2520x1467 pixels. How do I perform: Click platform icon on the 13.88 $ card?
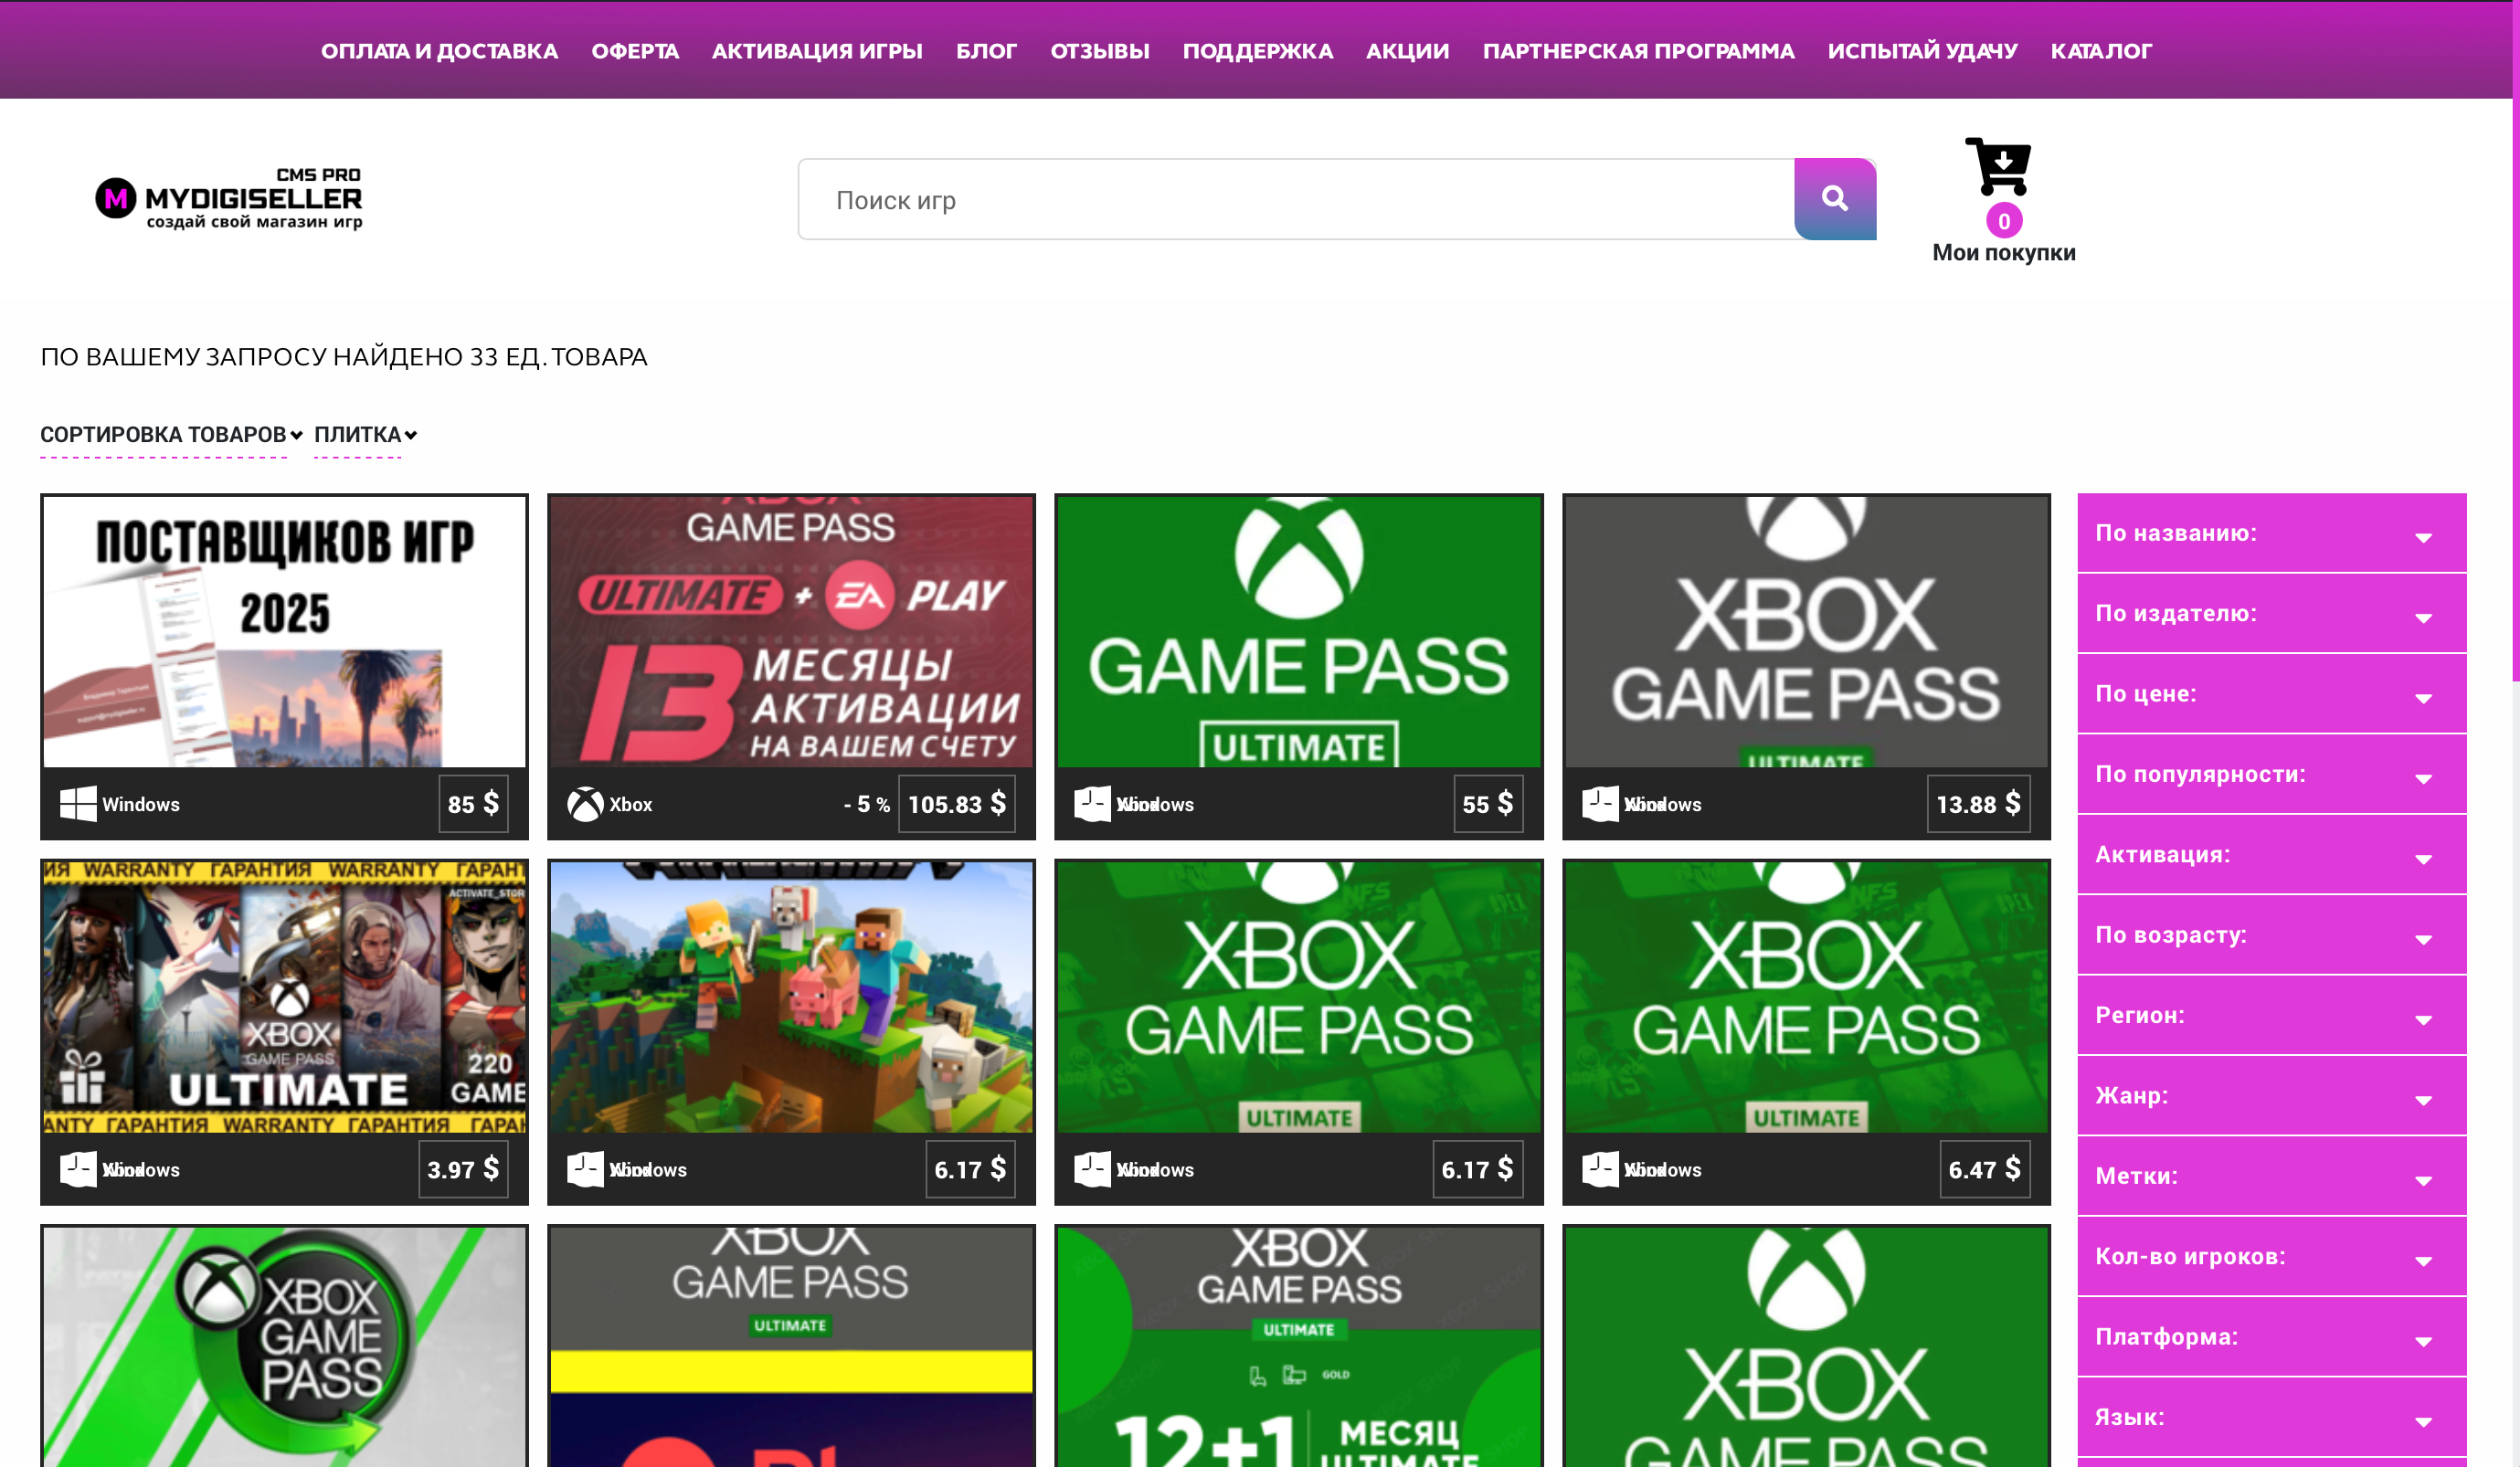coord(1600,803)
